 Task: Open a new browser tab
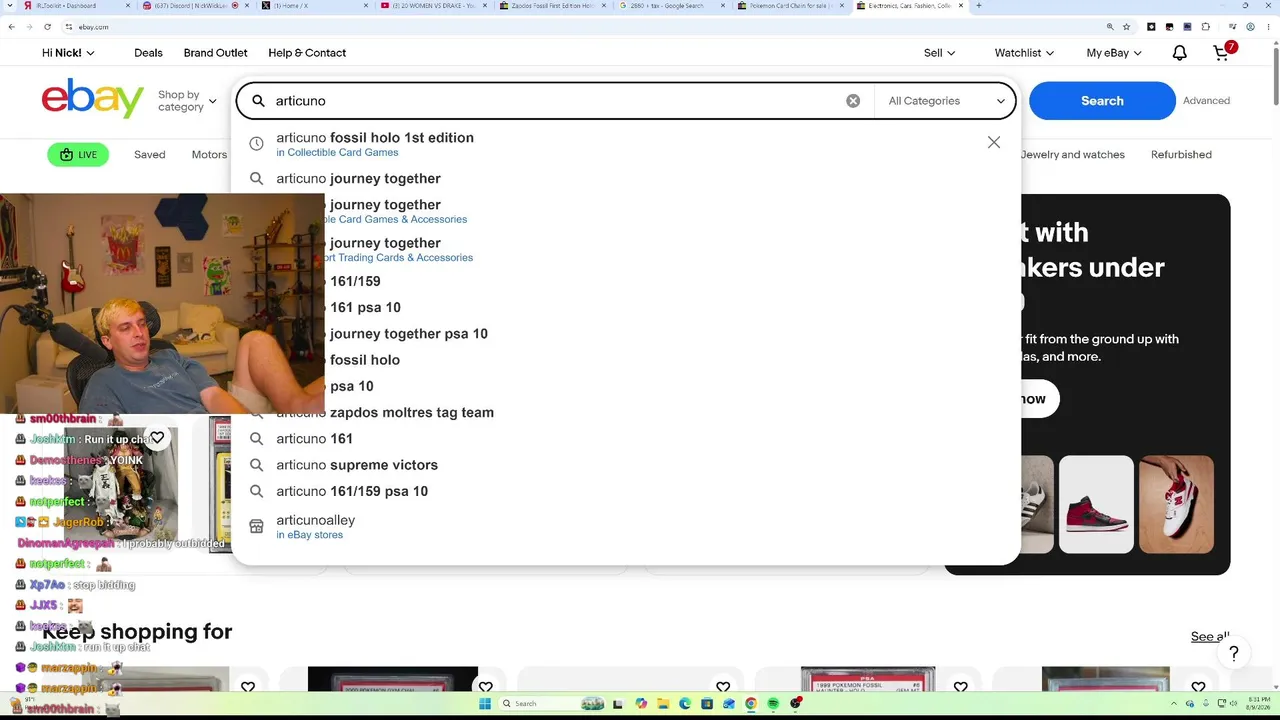(978, 6)
